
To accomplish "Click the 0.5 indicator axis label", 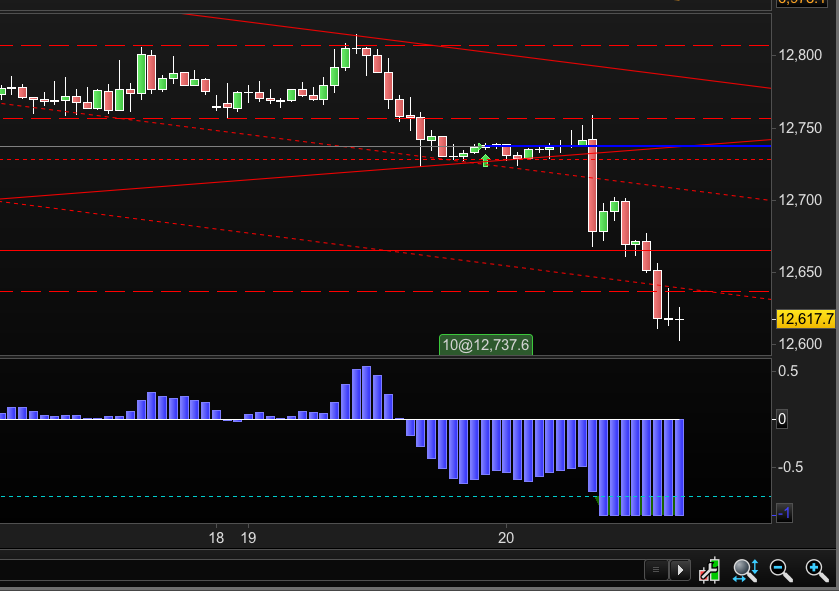I will pyautogui.click(x=788, y=371).
